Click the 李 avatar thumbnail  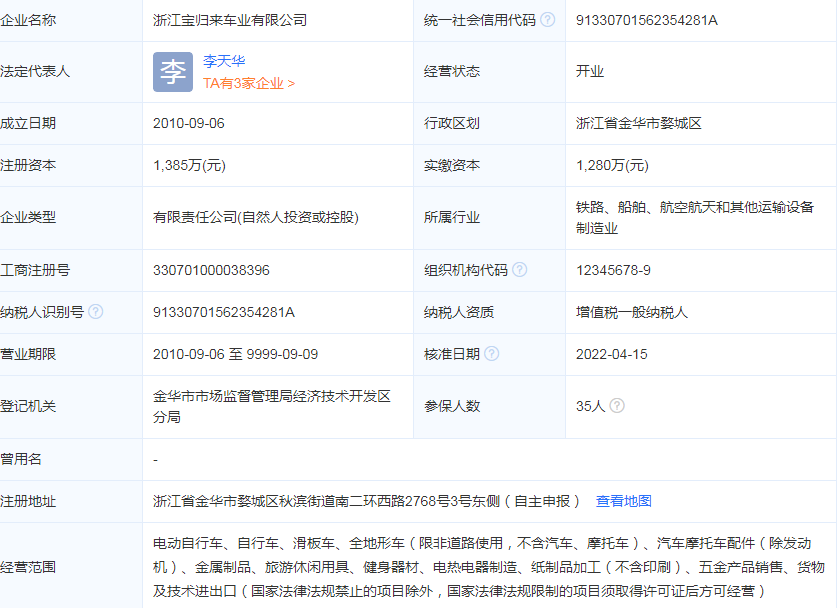173,72
